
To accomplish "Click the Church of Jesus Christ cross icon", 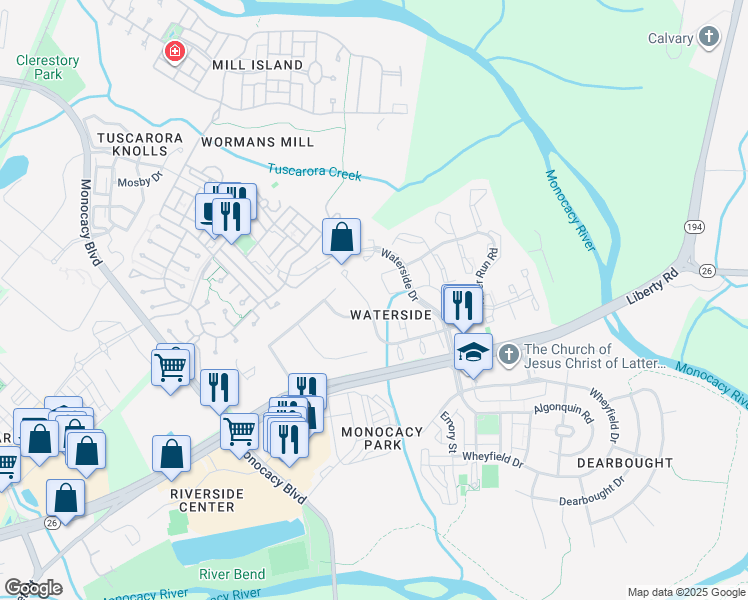I will pyautogui.click(x=509, y=355).
